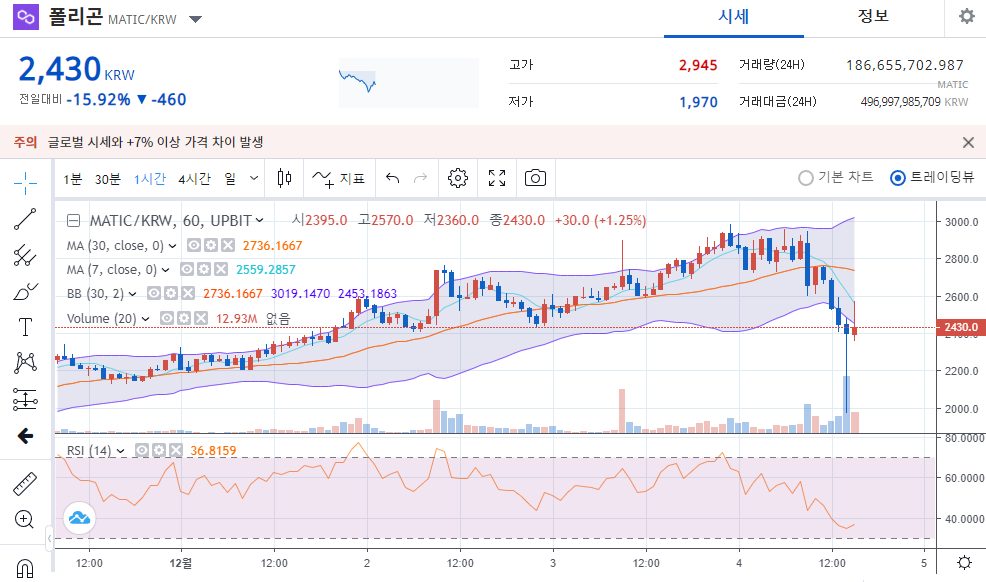Hide the MA (30, close, 0) indicator

click(x=194, y=245)
